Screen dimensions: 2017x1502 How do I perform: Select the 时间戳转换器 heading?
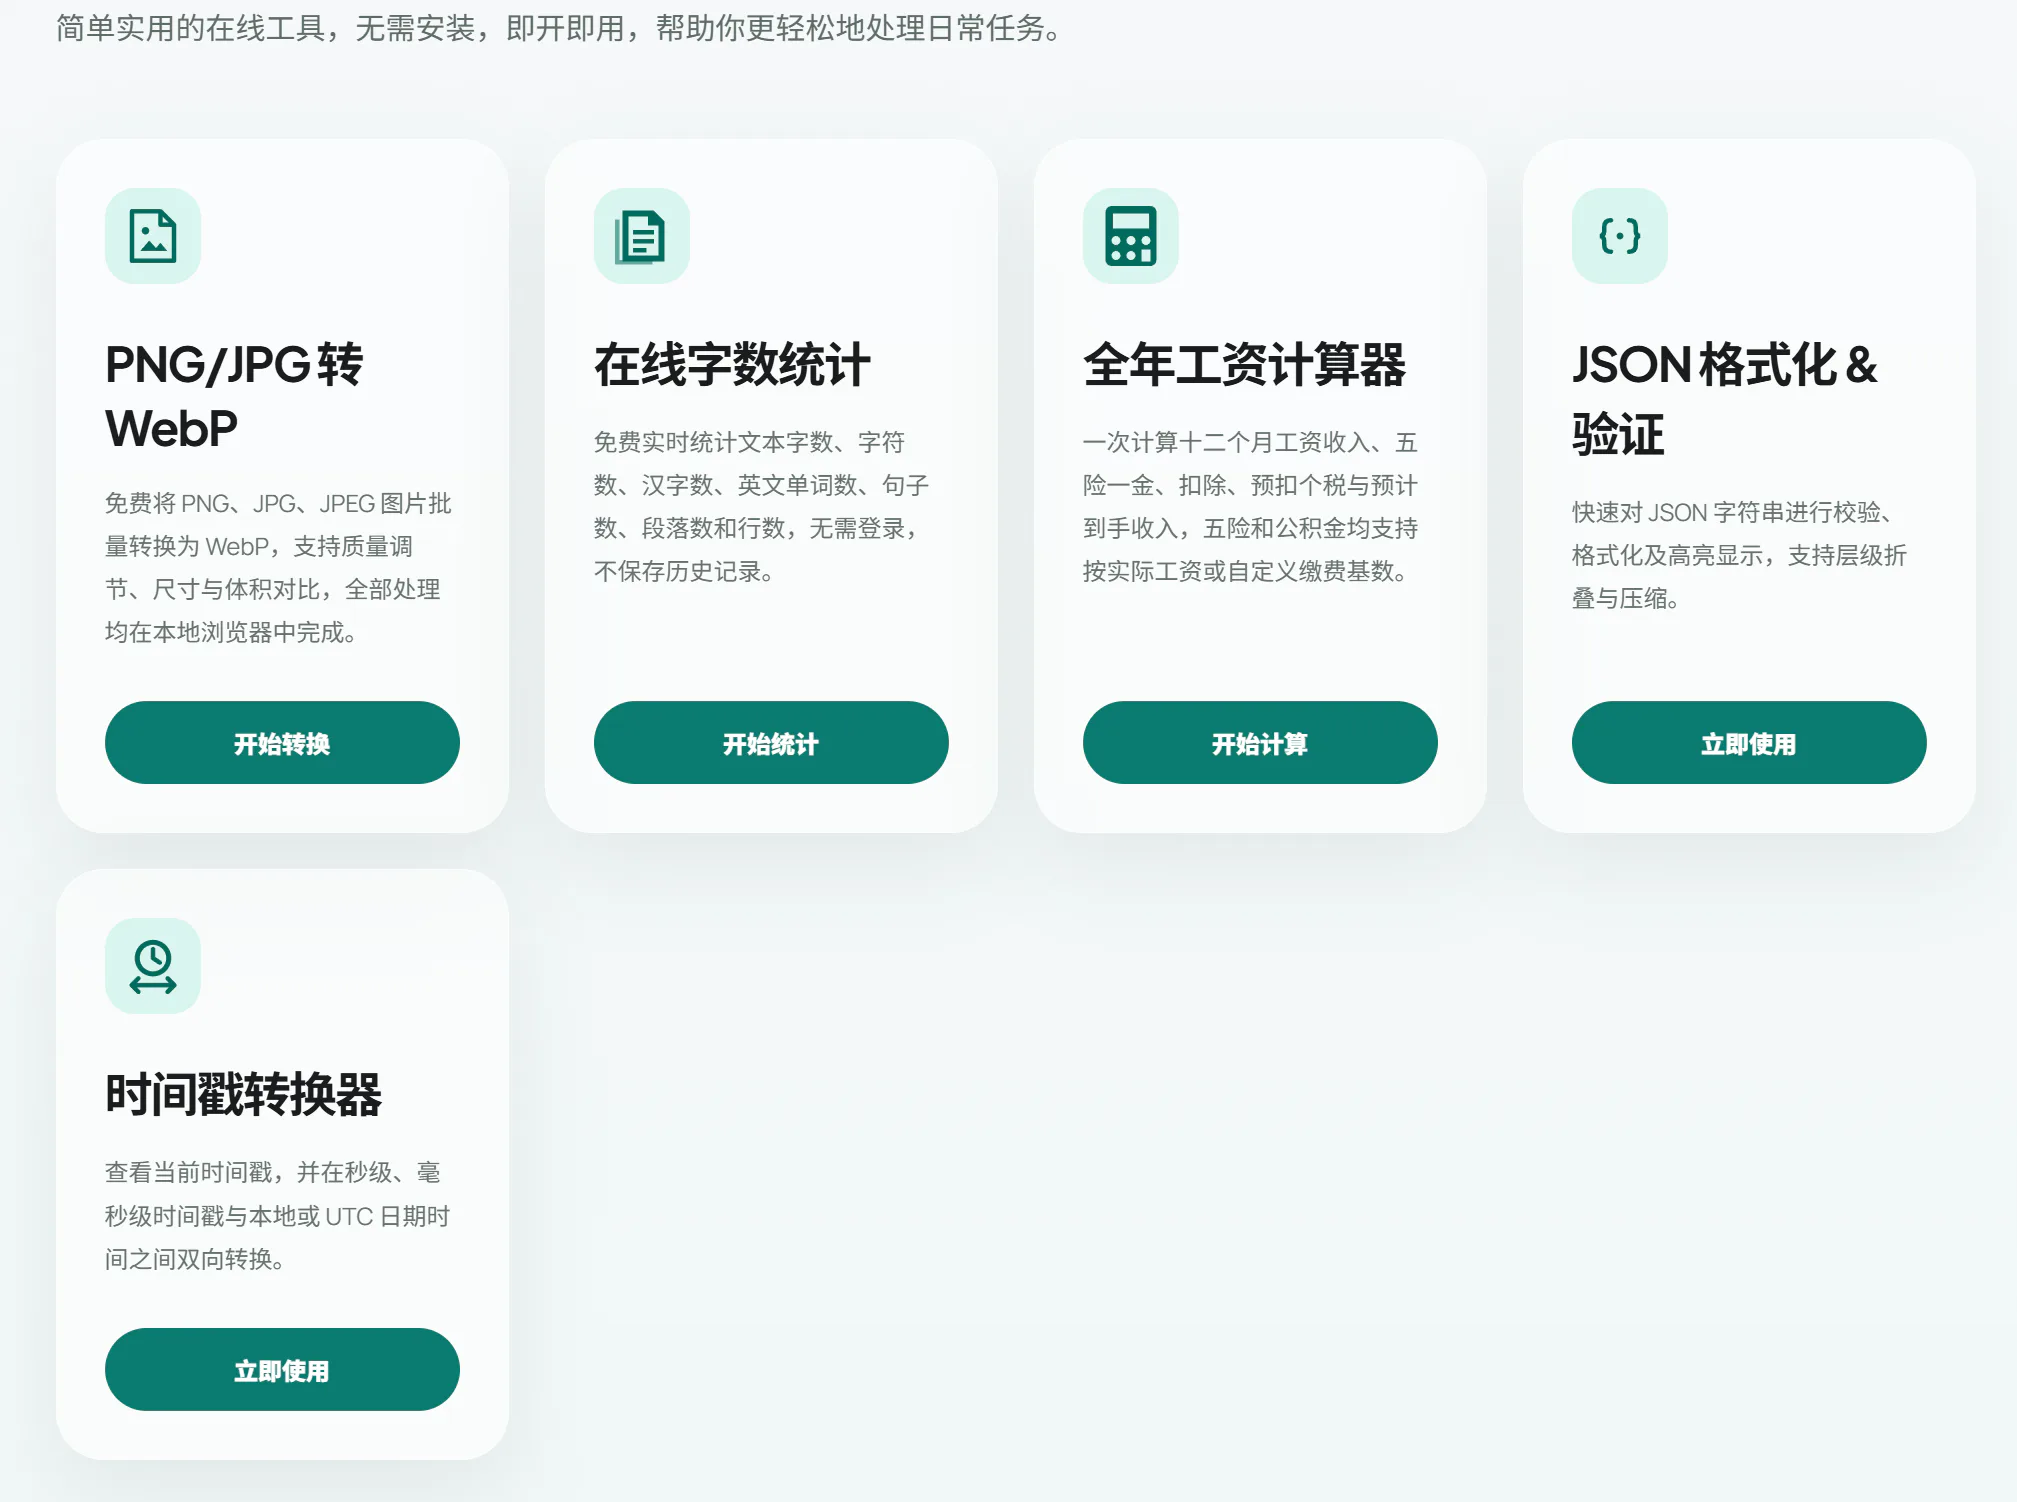pos(243,1095)
